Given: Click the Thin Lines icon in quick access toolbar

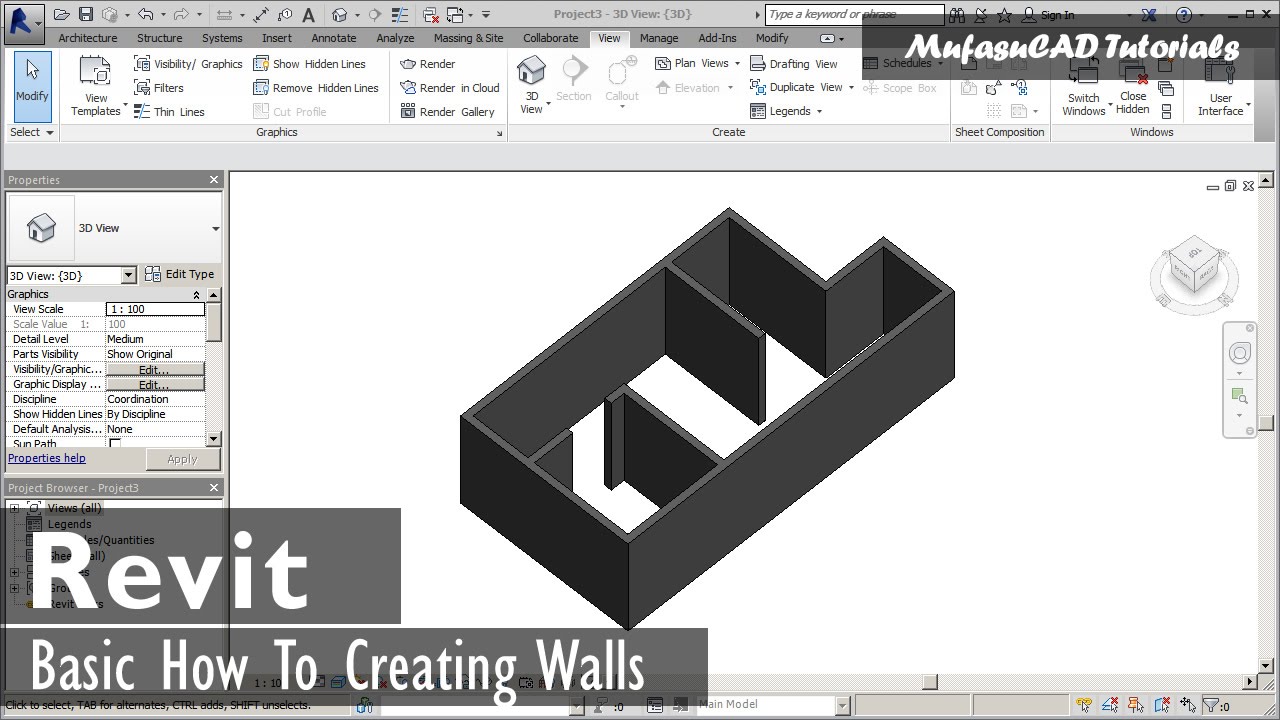Looking at the screenshot, I should 401,15.
